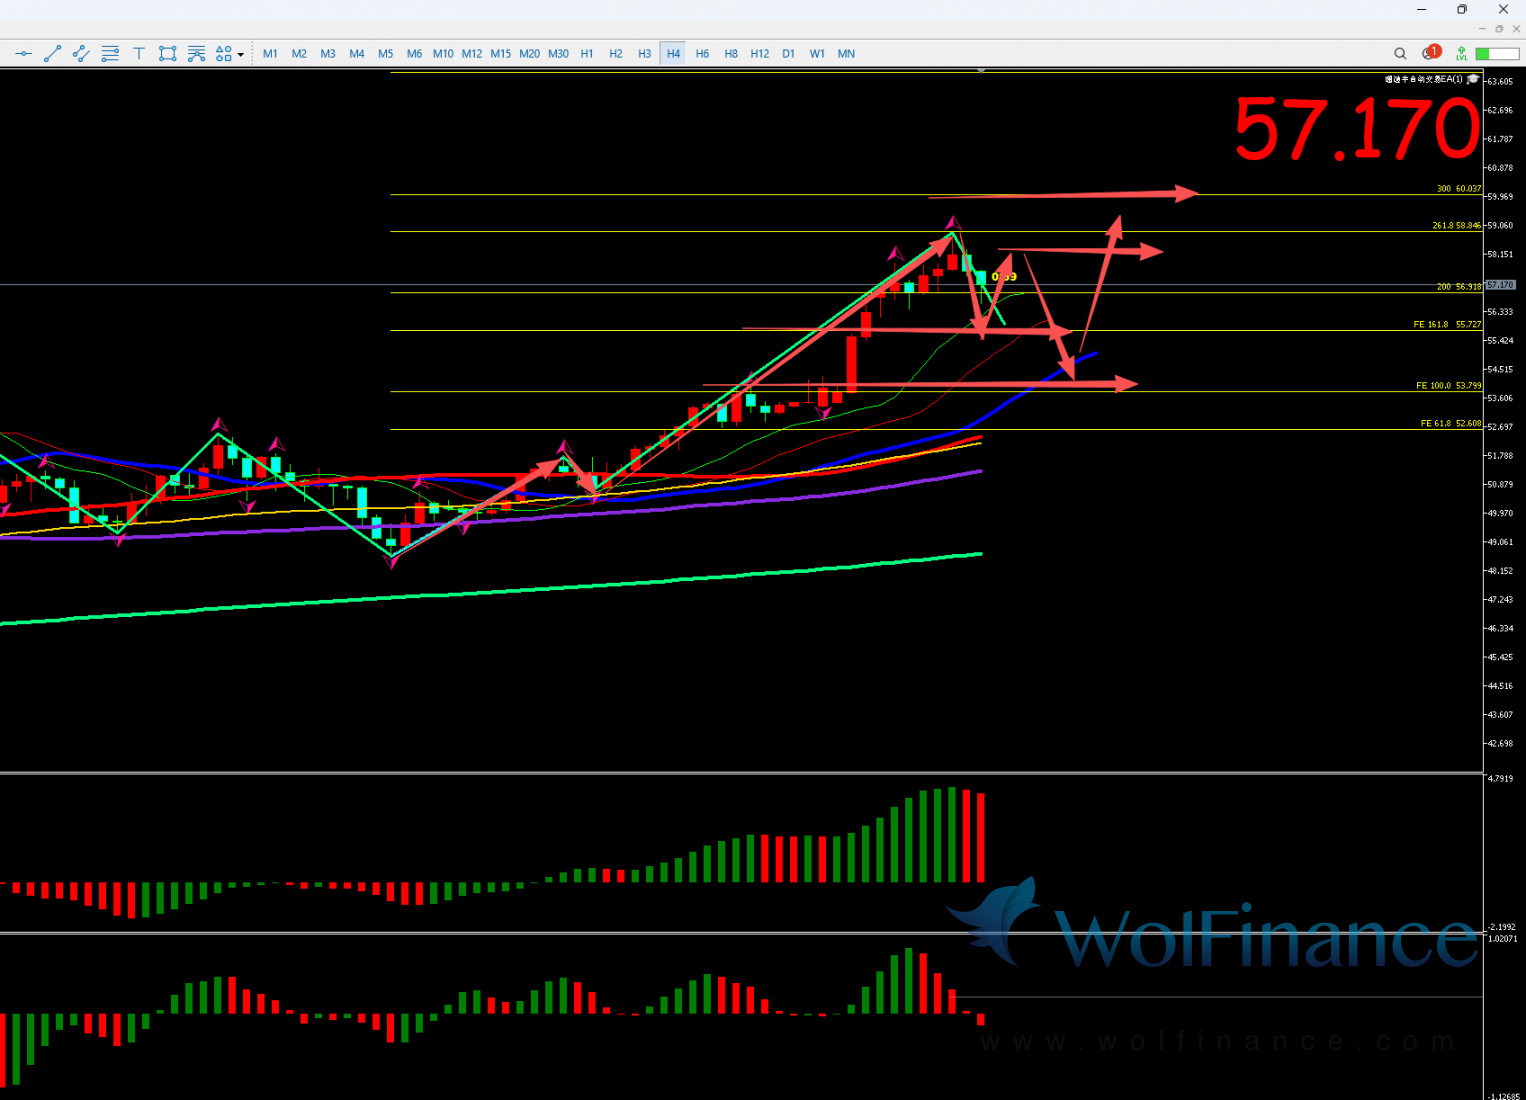This screenshot has width=1526, height=1100.
Task: Click the green connection level bar
Action: pos(1496,54)
